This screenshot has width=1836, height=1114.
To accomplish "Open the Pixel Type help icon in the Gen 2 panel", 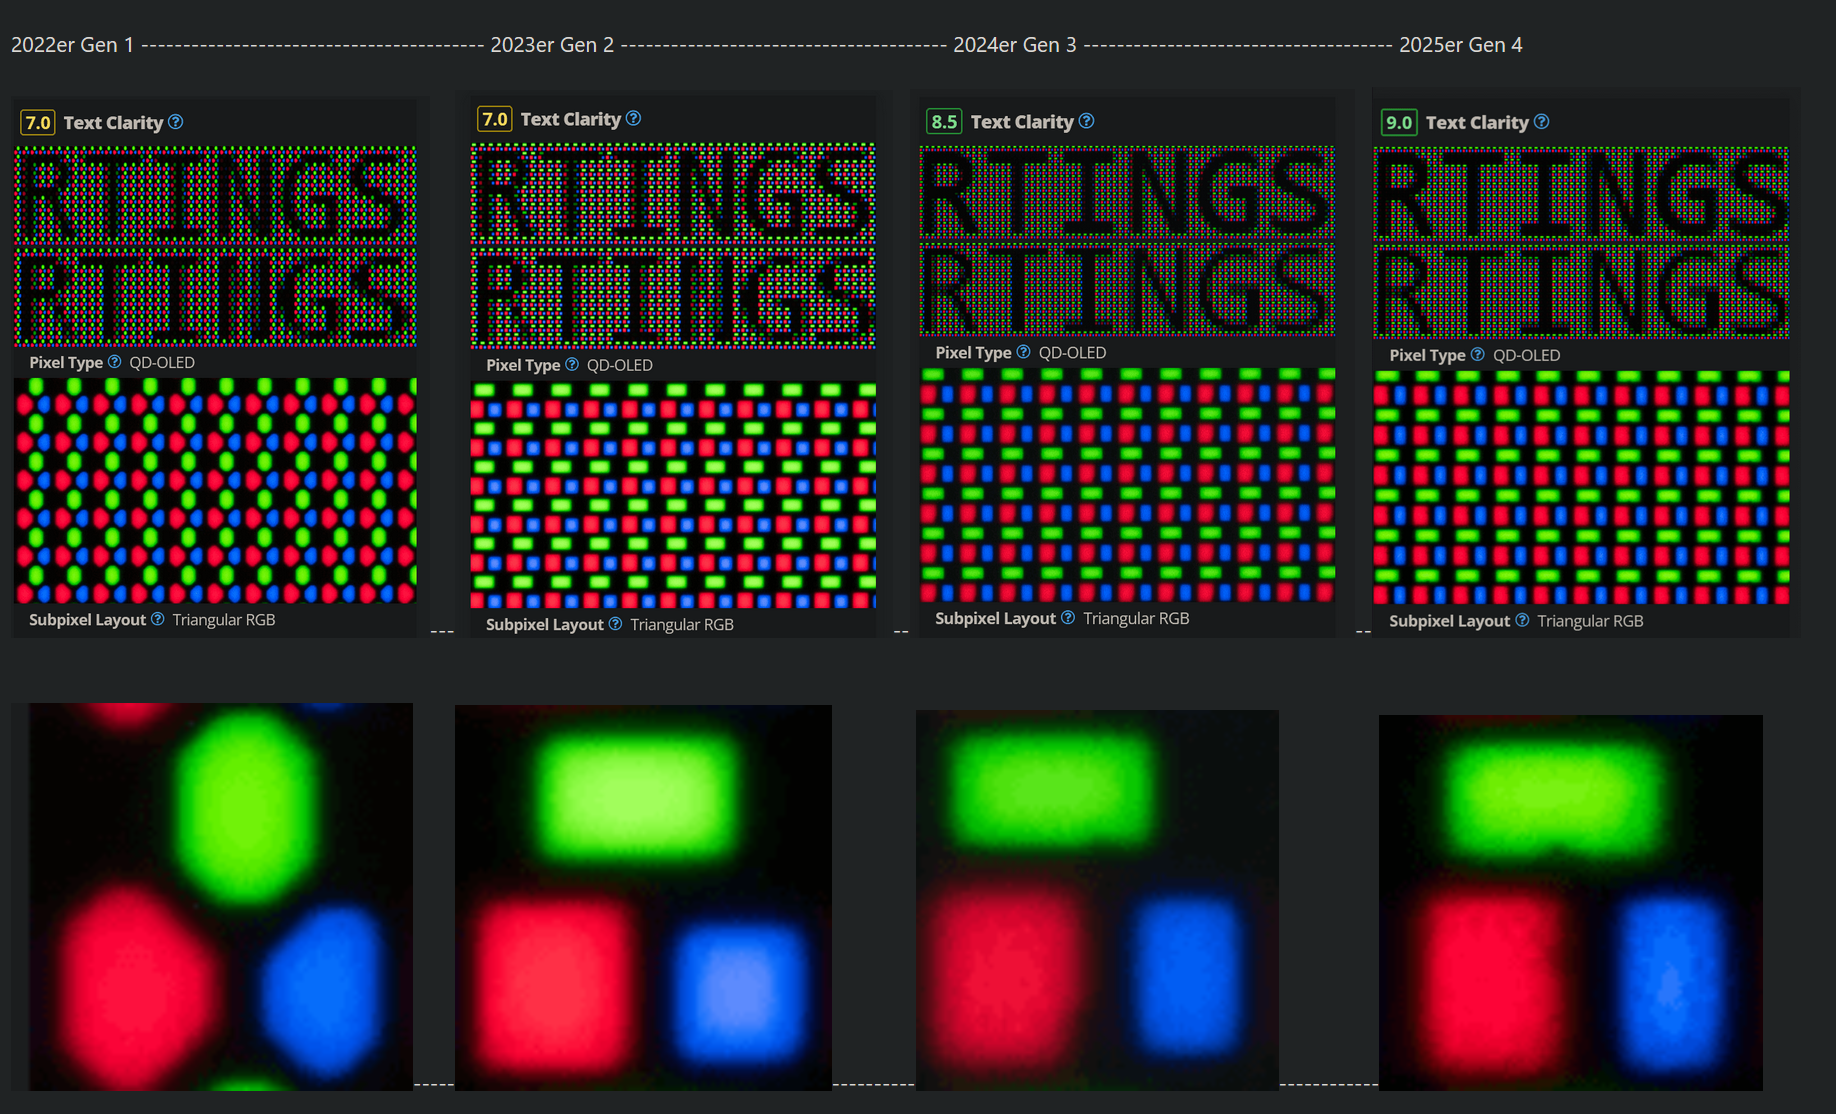I will (572, 365).
